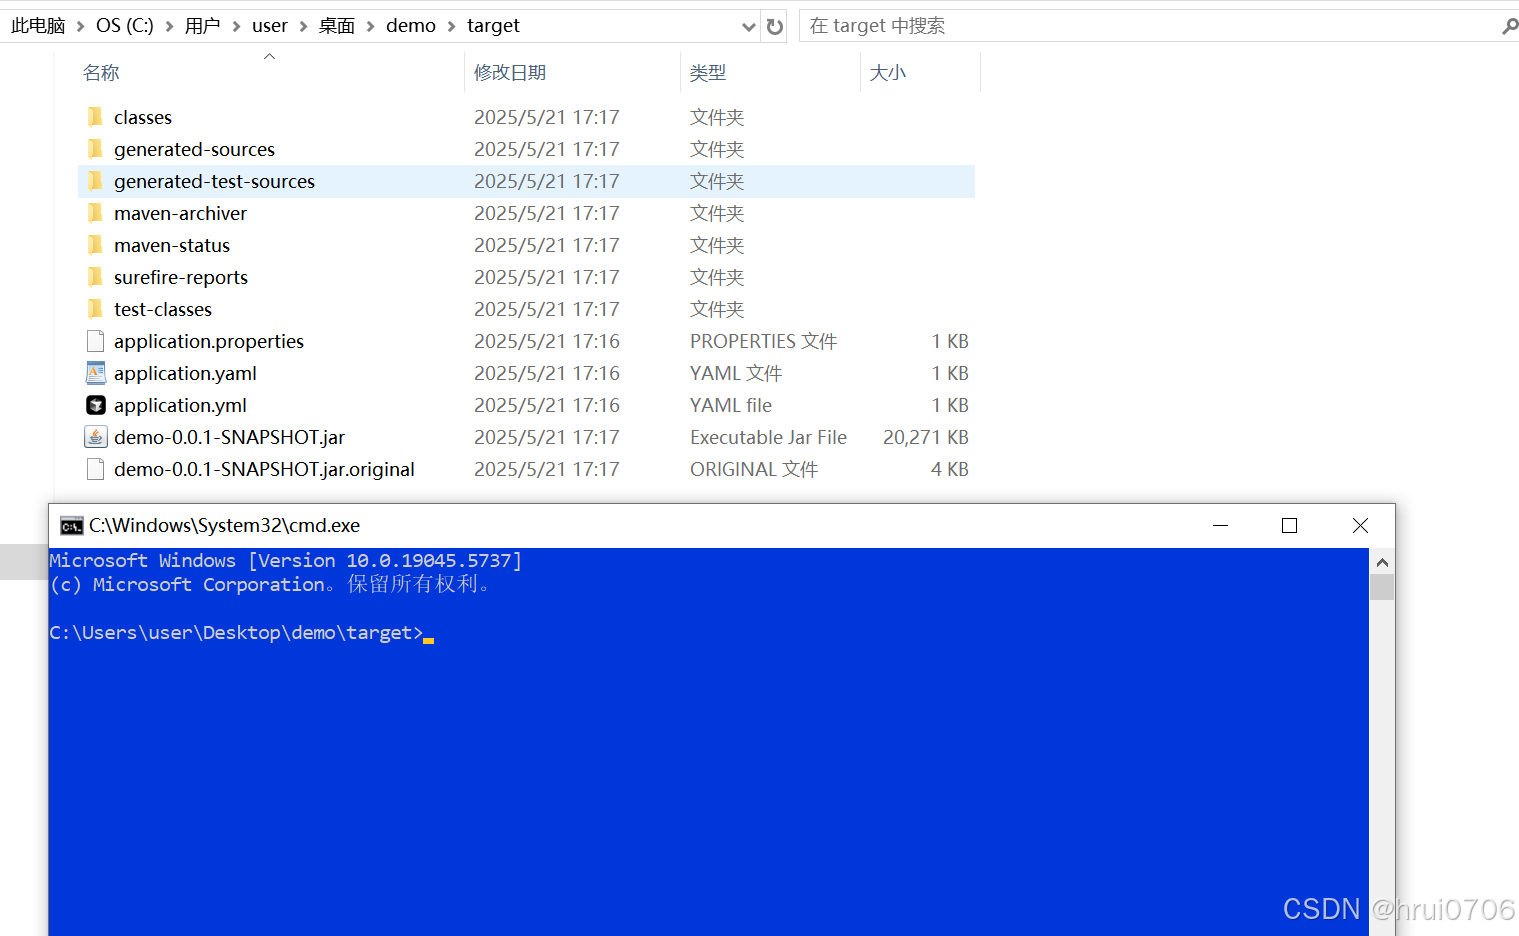Sort by 修改日期 column header
1519x936 pixels.
tap(510, 73)
